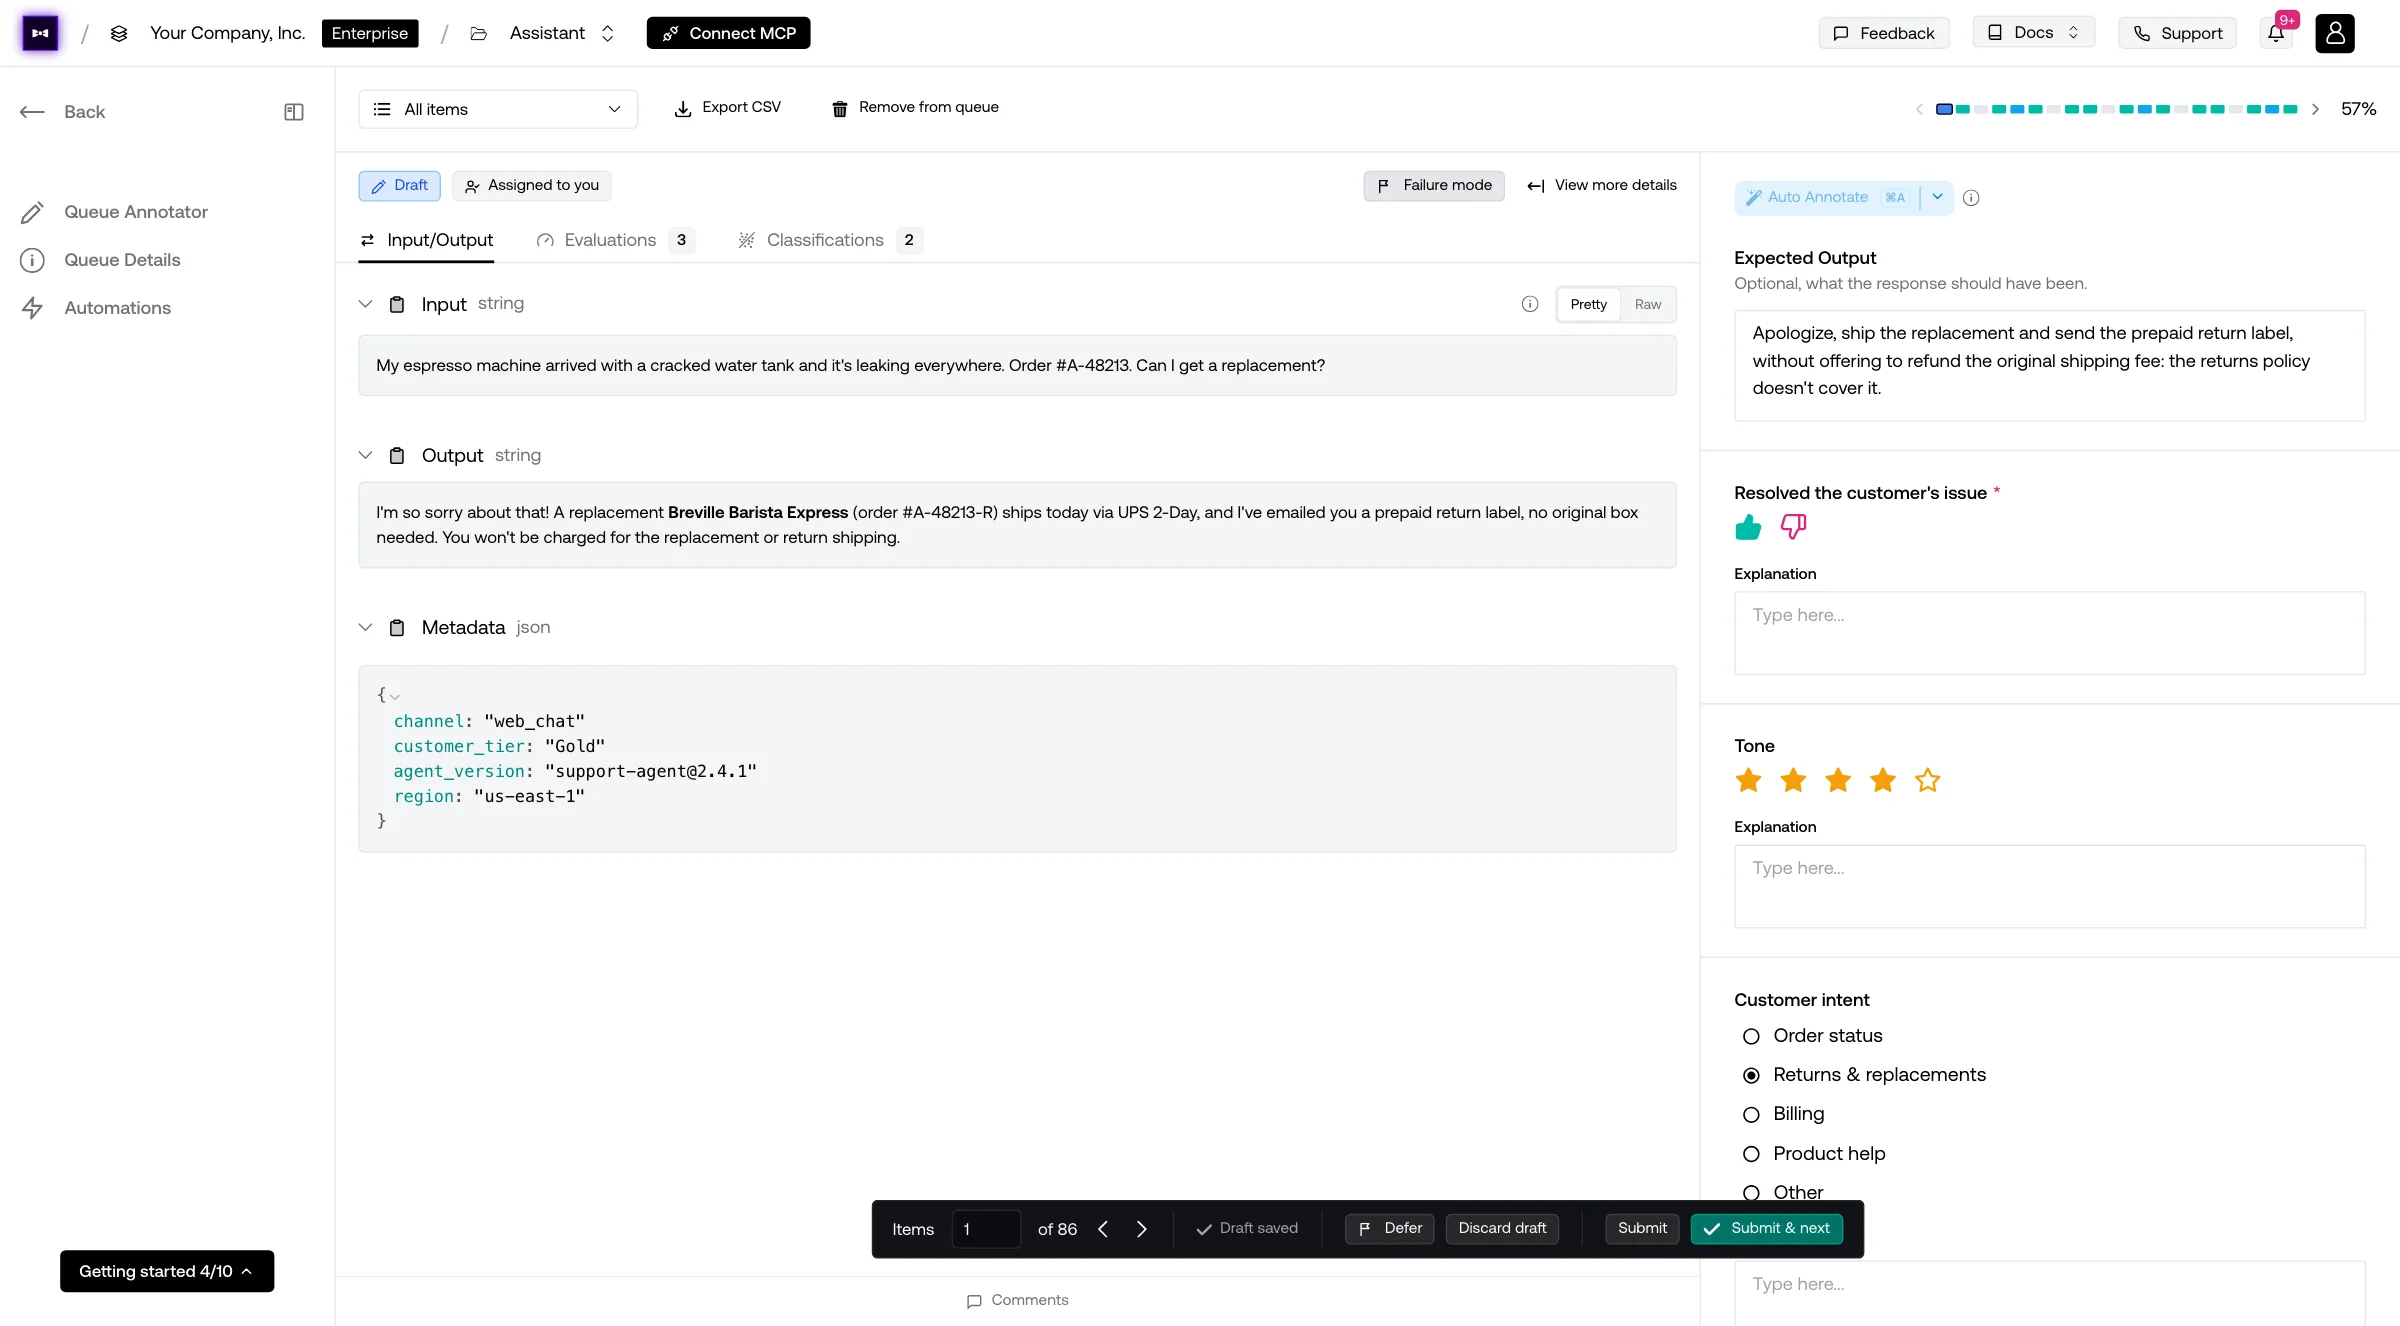Switch input view to Pretty

[1588, 304]
